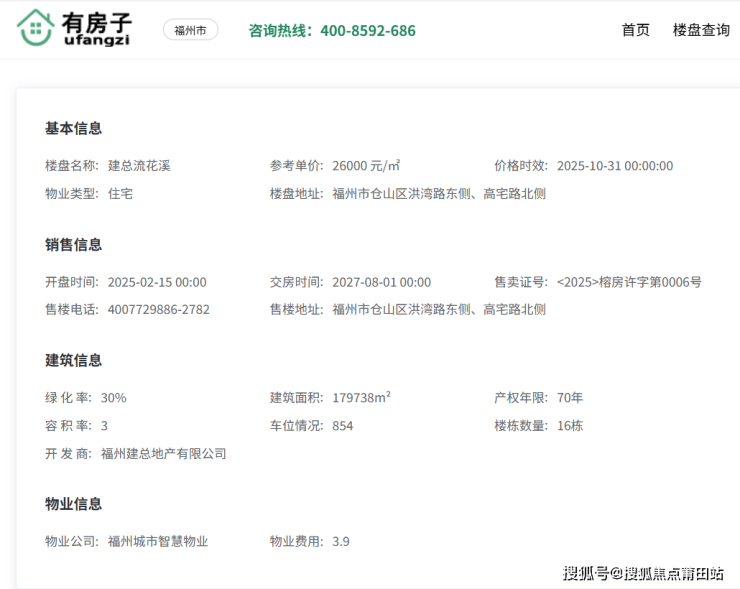Click the 销售信息 section heading
This screenshot has height=589, width=740.
click(x=73, y=245)
